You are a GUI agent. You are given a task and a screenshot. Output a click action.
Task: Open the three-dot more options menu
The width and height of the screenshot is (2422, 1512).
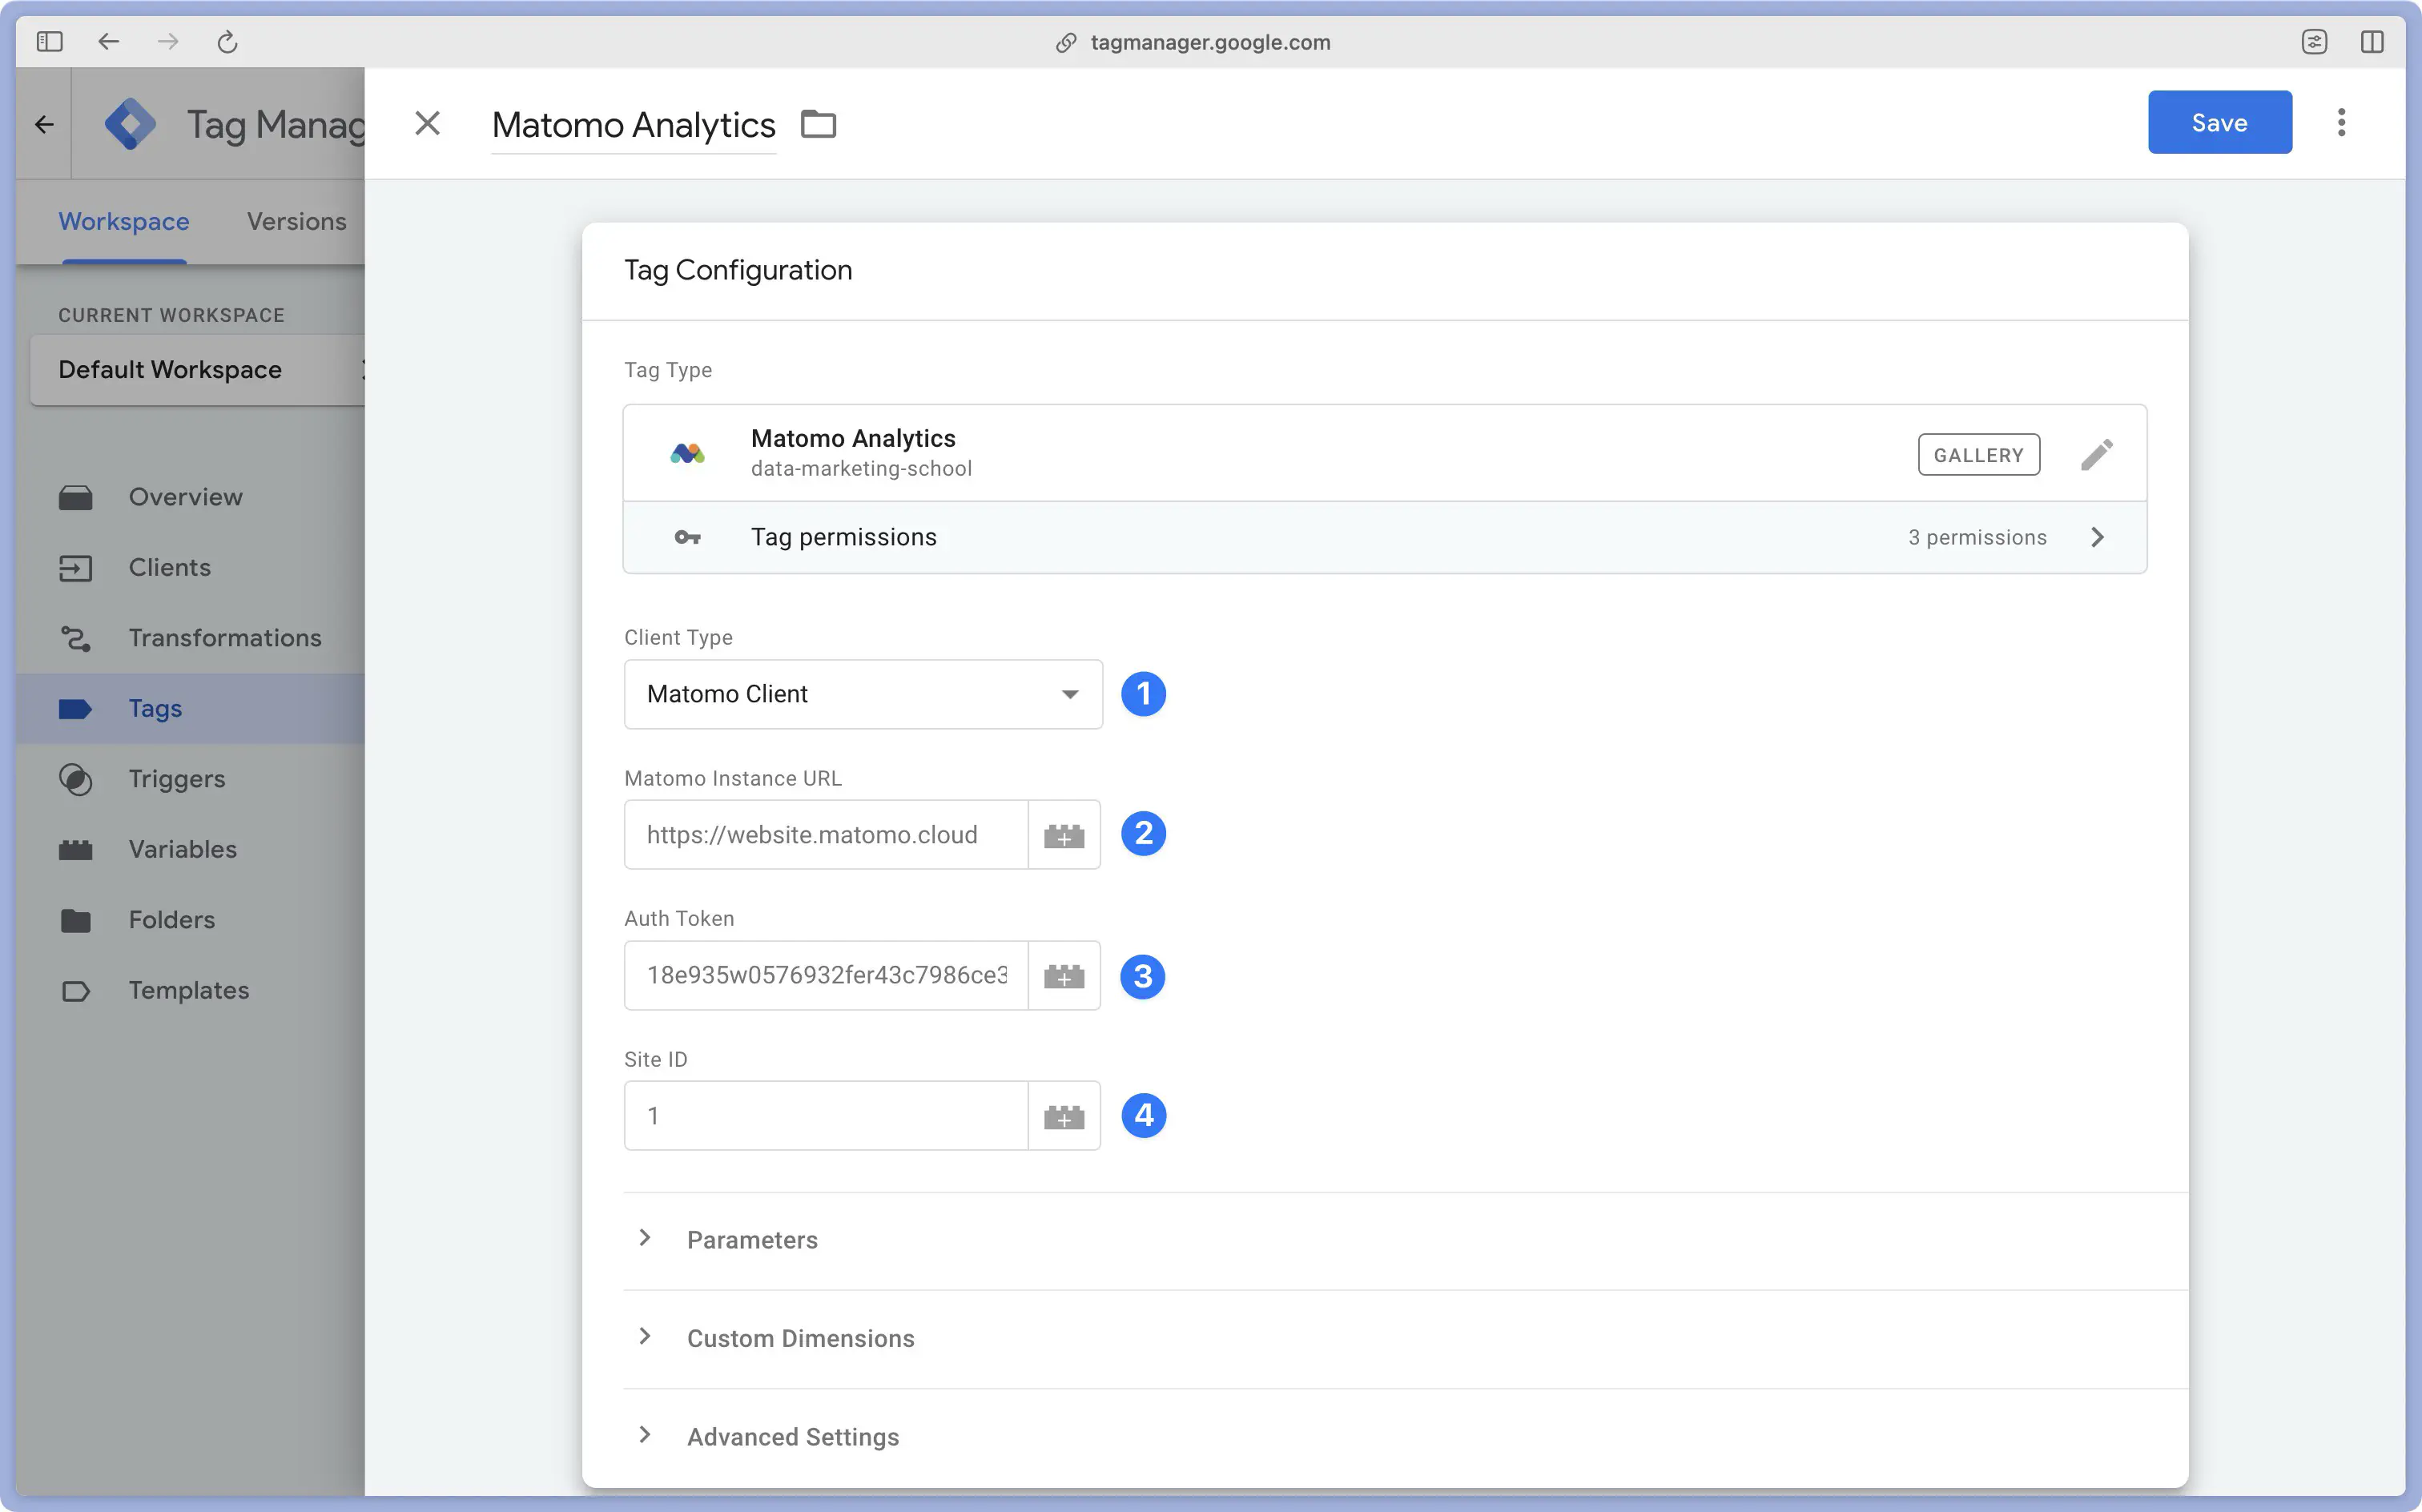pos(2341,122)
